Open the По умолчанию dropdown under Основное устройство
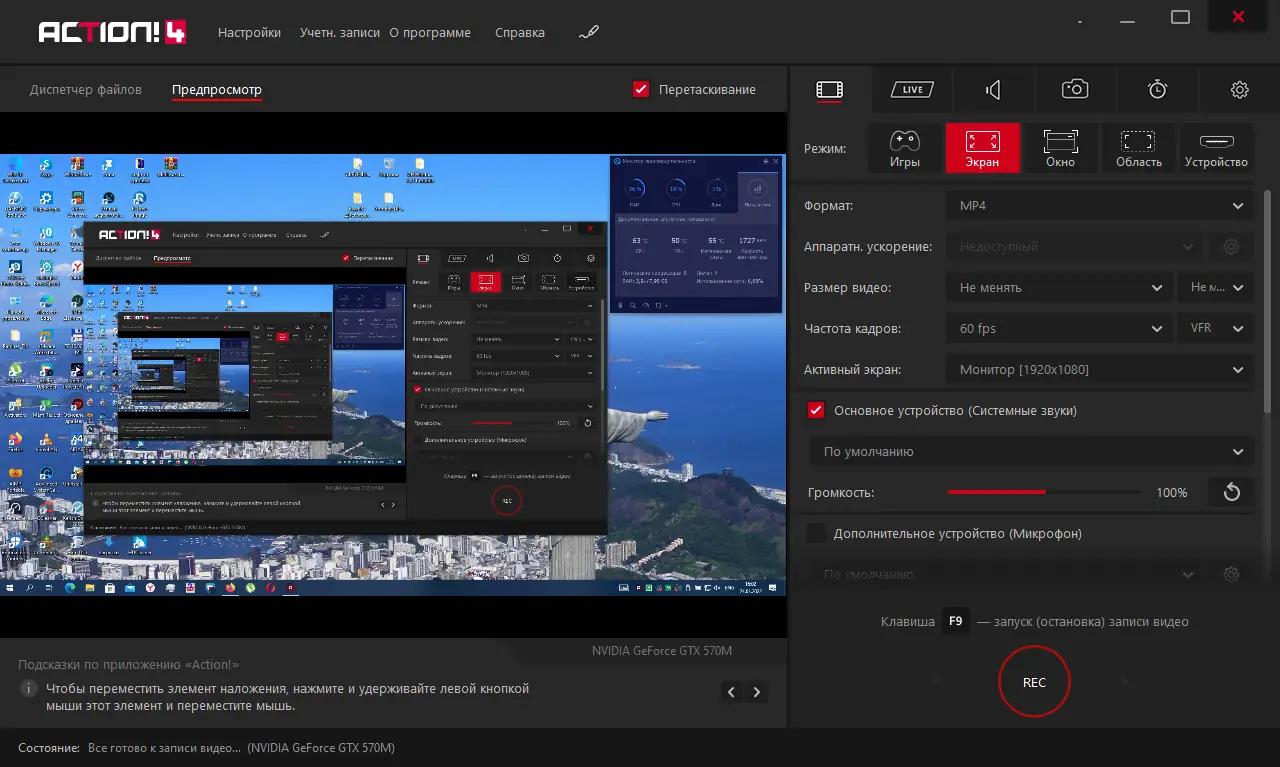Viewport: 1280px width, 767px height. [x=1031, y=452]
